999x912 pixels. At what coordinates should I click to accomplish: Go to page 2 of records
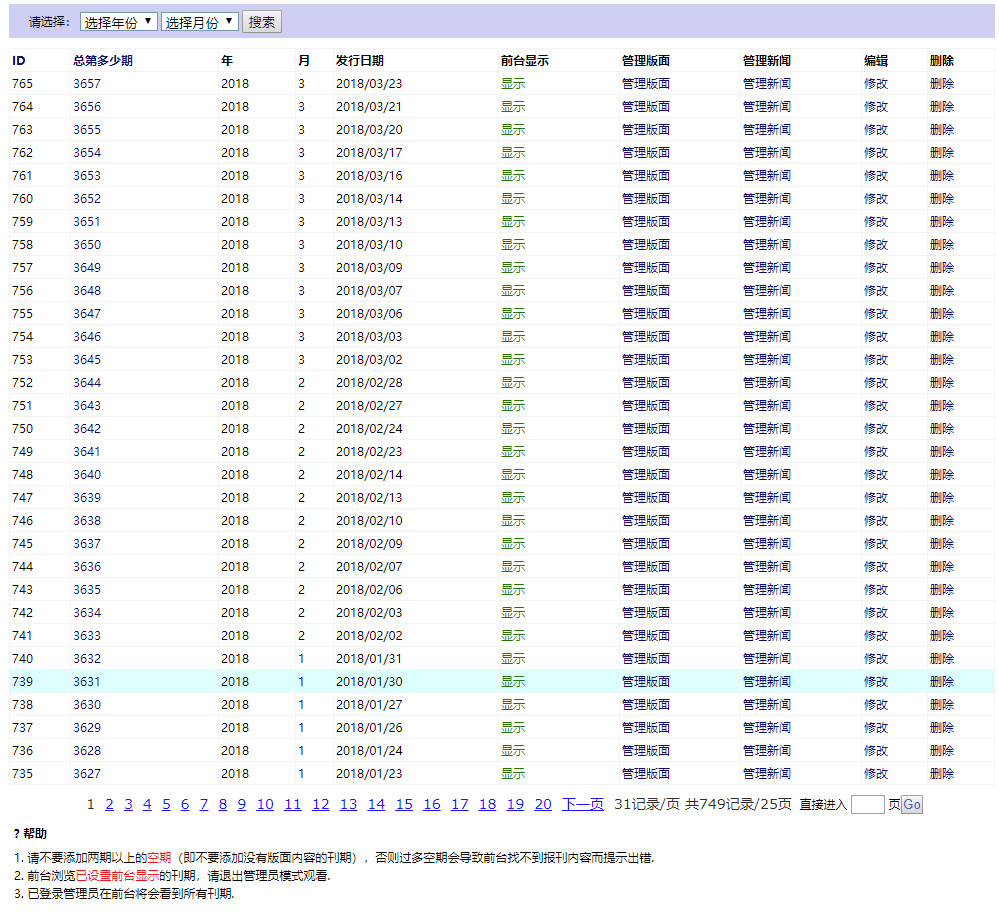click(x=109, y=805)
